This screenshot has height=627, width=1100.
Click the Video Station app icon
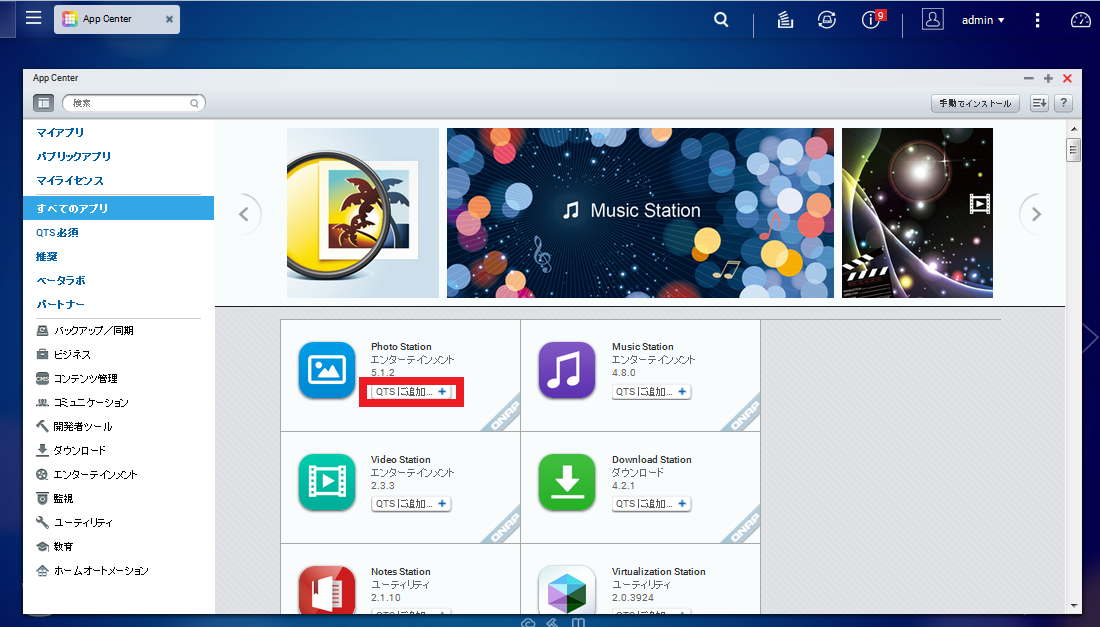pyautogui.click(x=327, y=483)
